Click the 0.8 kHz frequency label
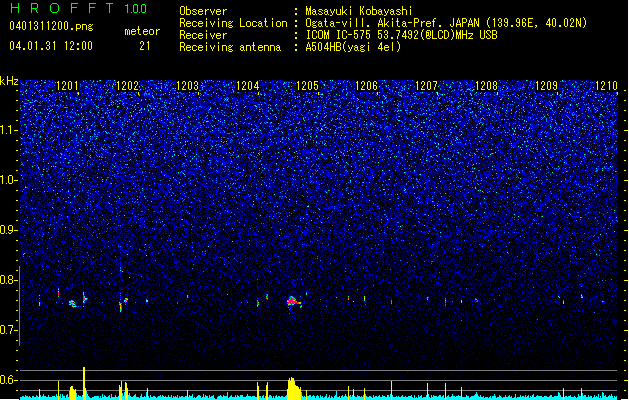Screen dimensions: 629x400 click(x=9, y=280)
